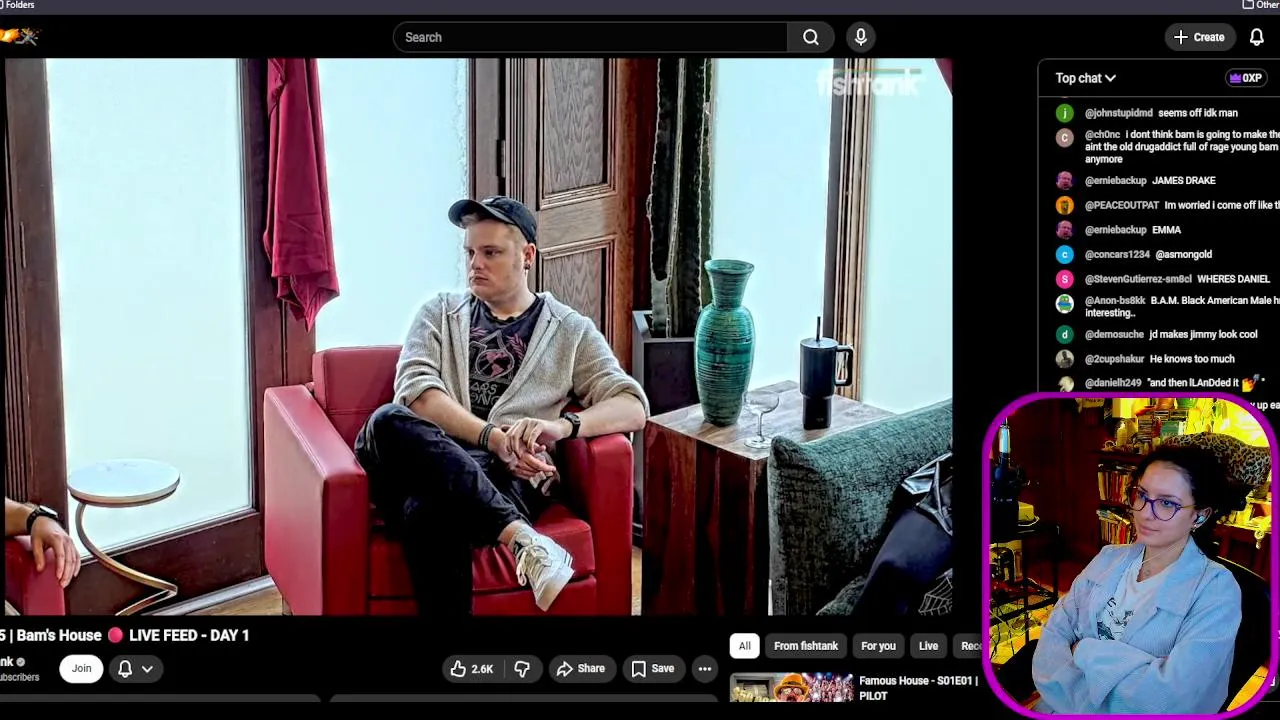Viewport: 1280px width, 720px height.
Task: Click ch0nc avatar in chat
Action: point(1064,137)
